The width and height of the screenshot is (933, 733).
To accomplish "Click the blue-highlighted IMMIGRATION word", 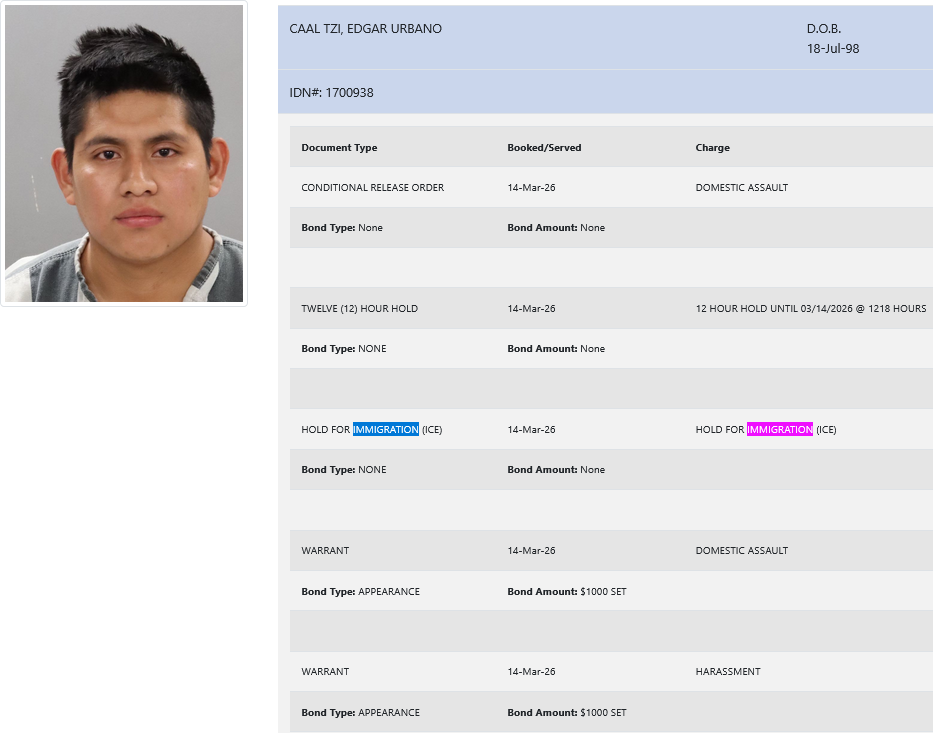I will point(385,430).
